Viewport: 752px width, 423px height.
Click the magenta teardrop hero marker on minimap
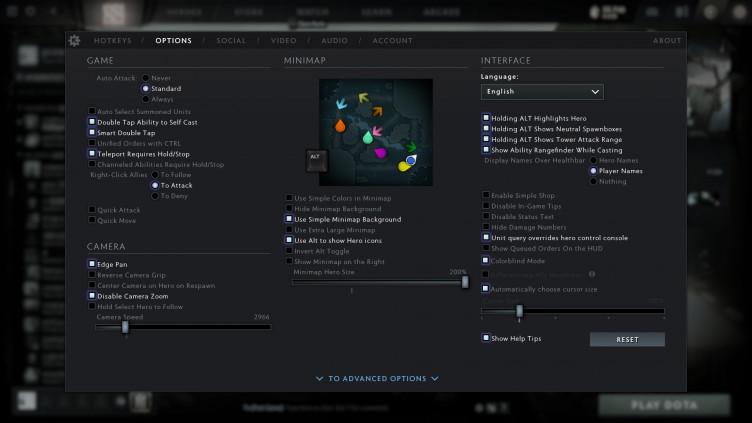pyautogui.click(x=381, y=153)
